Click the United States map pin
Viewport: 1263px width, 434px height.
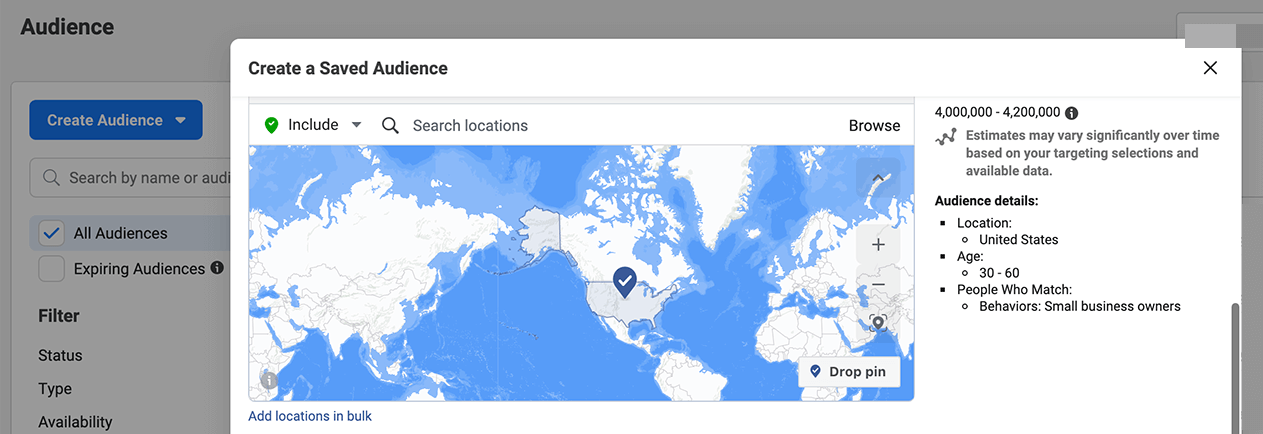coord(625,282)
